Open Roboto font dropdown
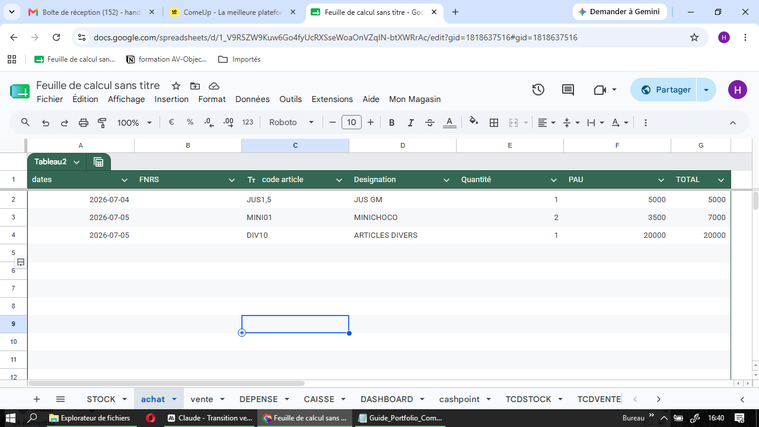Viewport: 759px width, 427px height. (291, 122)
